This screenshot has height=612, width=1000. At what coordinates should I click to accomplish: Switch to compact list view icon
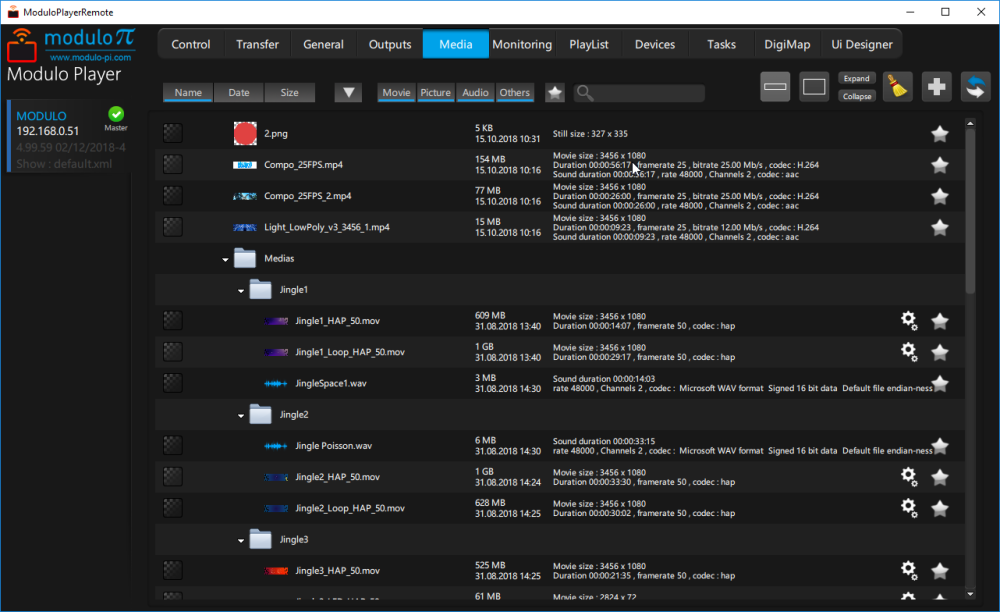(774, 87)
